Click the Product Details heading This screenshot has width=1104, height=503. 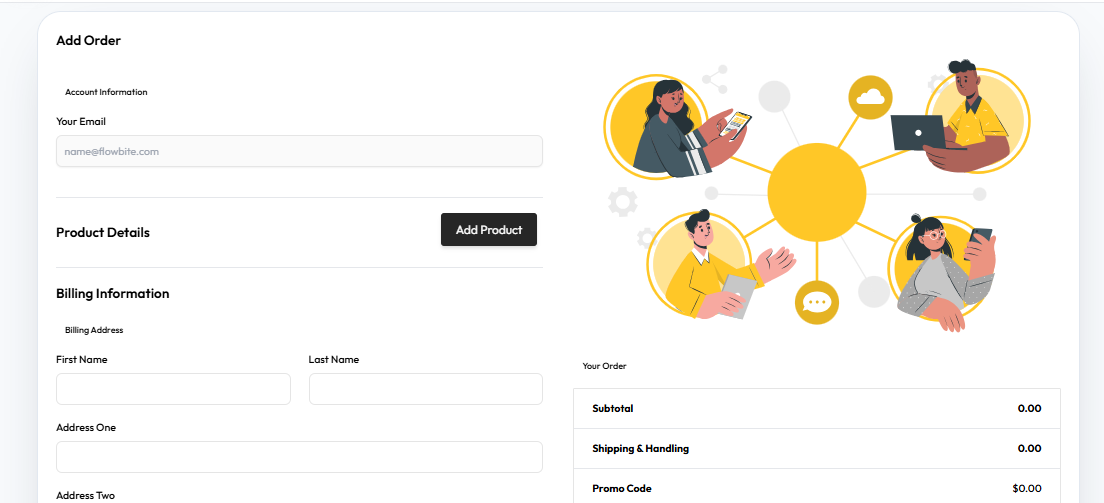pyautogui.click(x=103, y=232)
